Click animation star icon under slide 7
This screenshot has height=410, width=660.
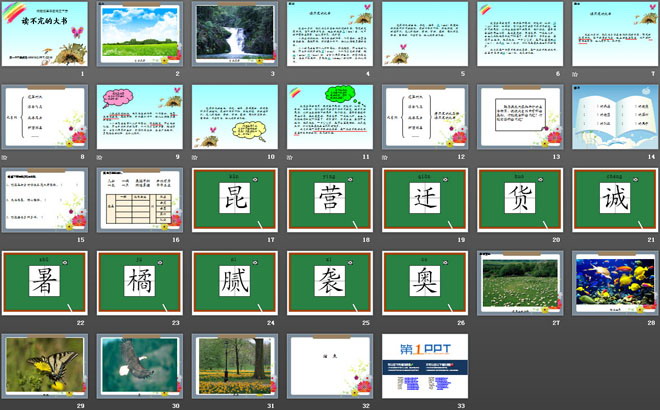click(575, 74)
